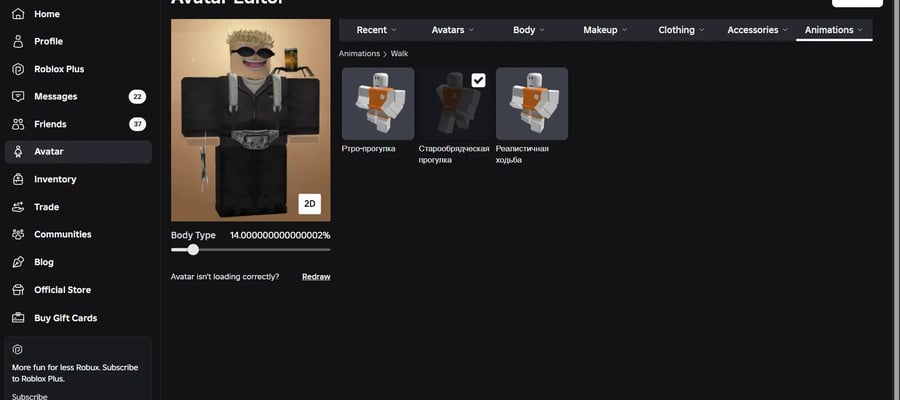Image resolution: width=900 pixels, height=400 pixels.
Task: Click the Trade arrows icon
Action: pyautogui.click(x=18, y=207)
